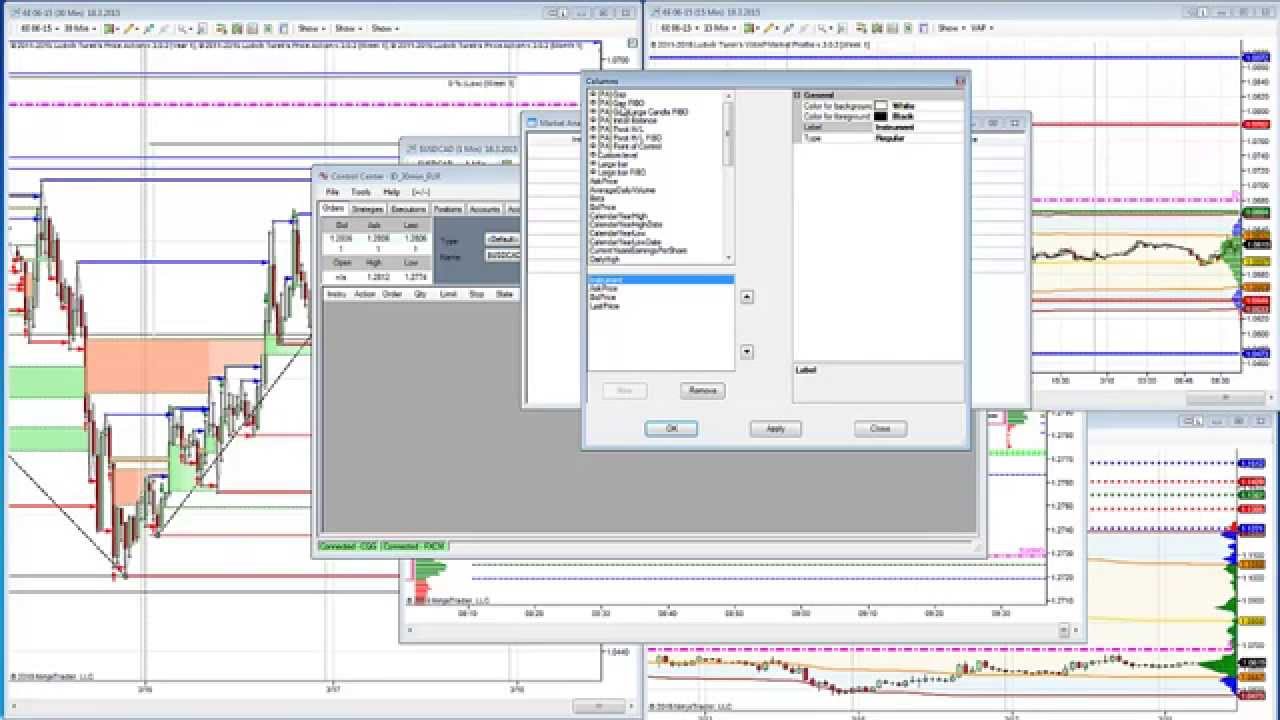Click green X icon in left chart toolbar
This screenshot has width=1280, height=720.
[268, 28]
